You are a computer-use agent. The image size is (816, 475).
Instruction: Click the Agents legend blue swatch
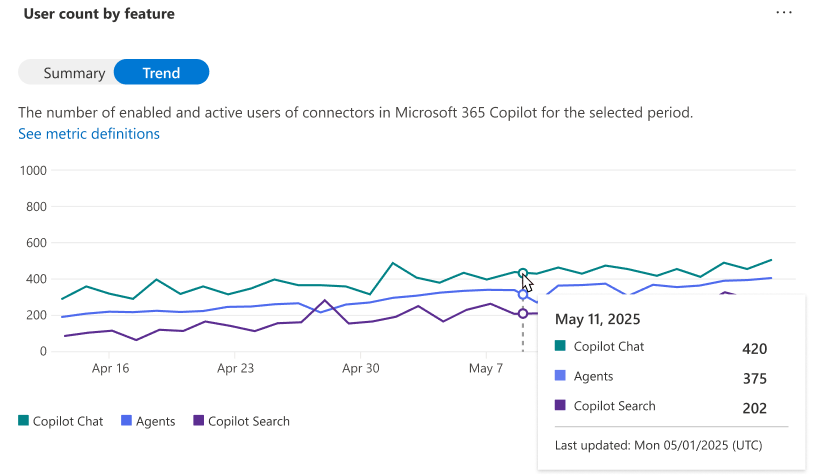coord(126,420)
